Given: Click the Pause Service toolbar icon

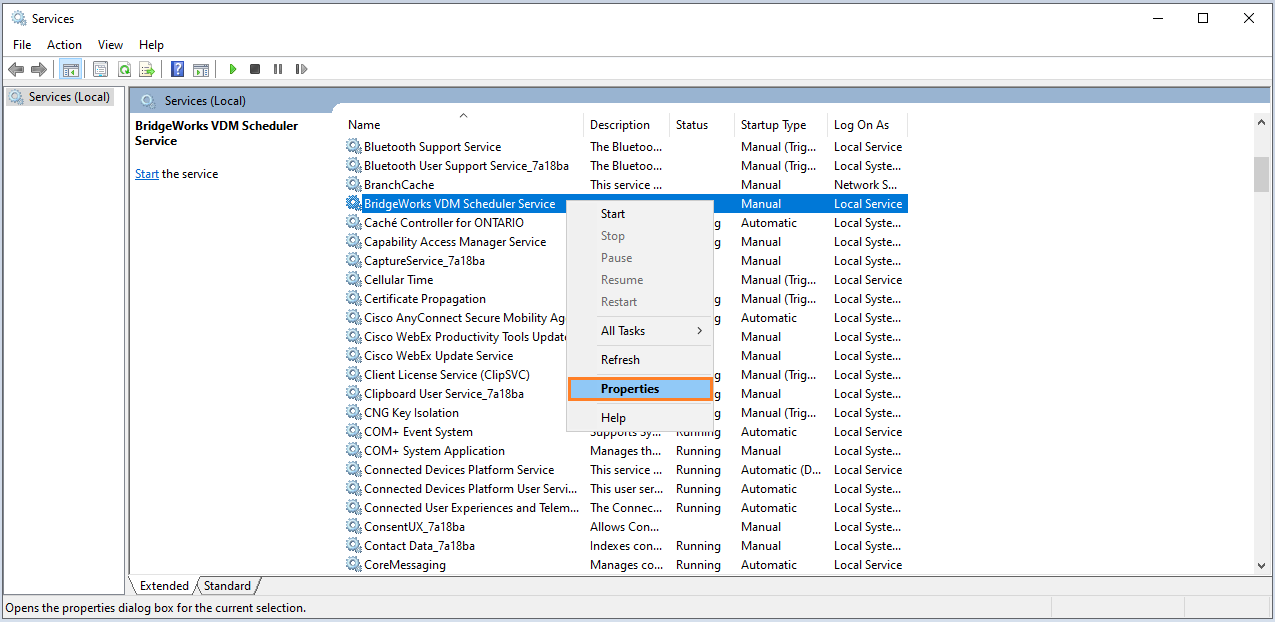Looking at the screenshot, I should tap(278, 69).
